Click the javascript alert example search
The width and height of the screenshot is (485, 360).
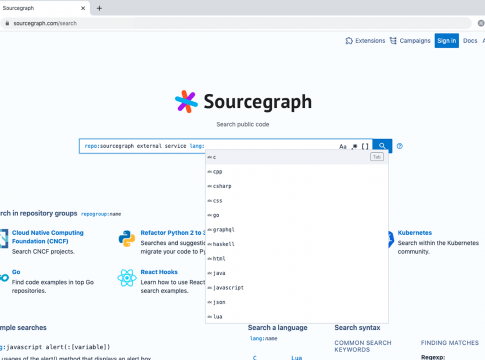[x=55, y=347]
